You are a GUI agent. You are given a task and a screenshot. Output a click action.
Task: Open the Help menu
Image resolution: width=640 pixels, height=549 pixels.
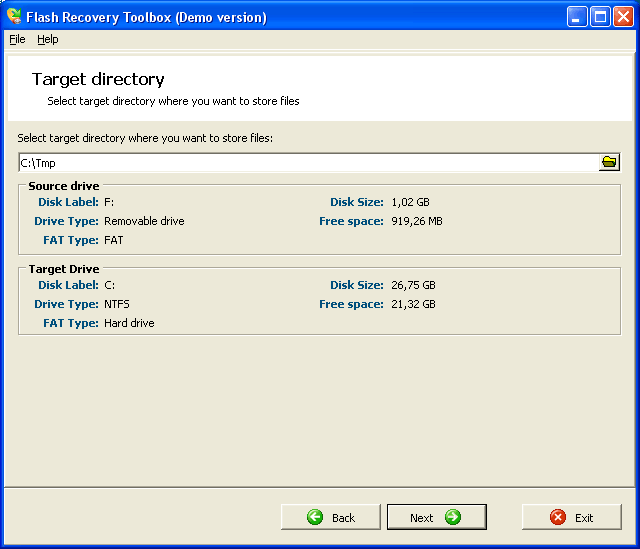[x=48, y=39]
